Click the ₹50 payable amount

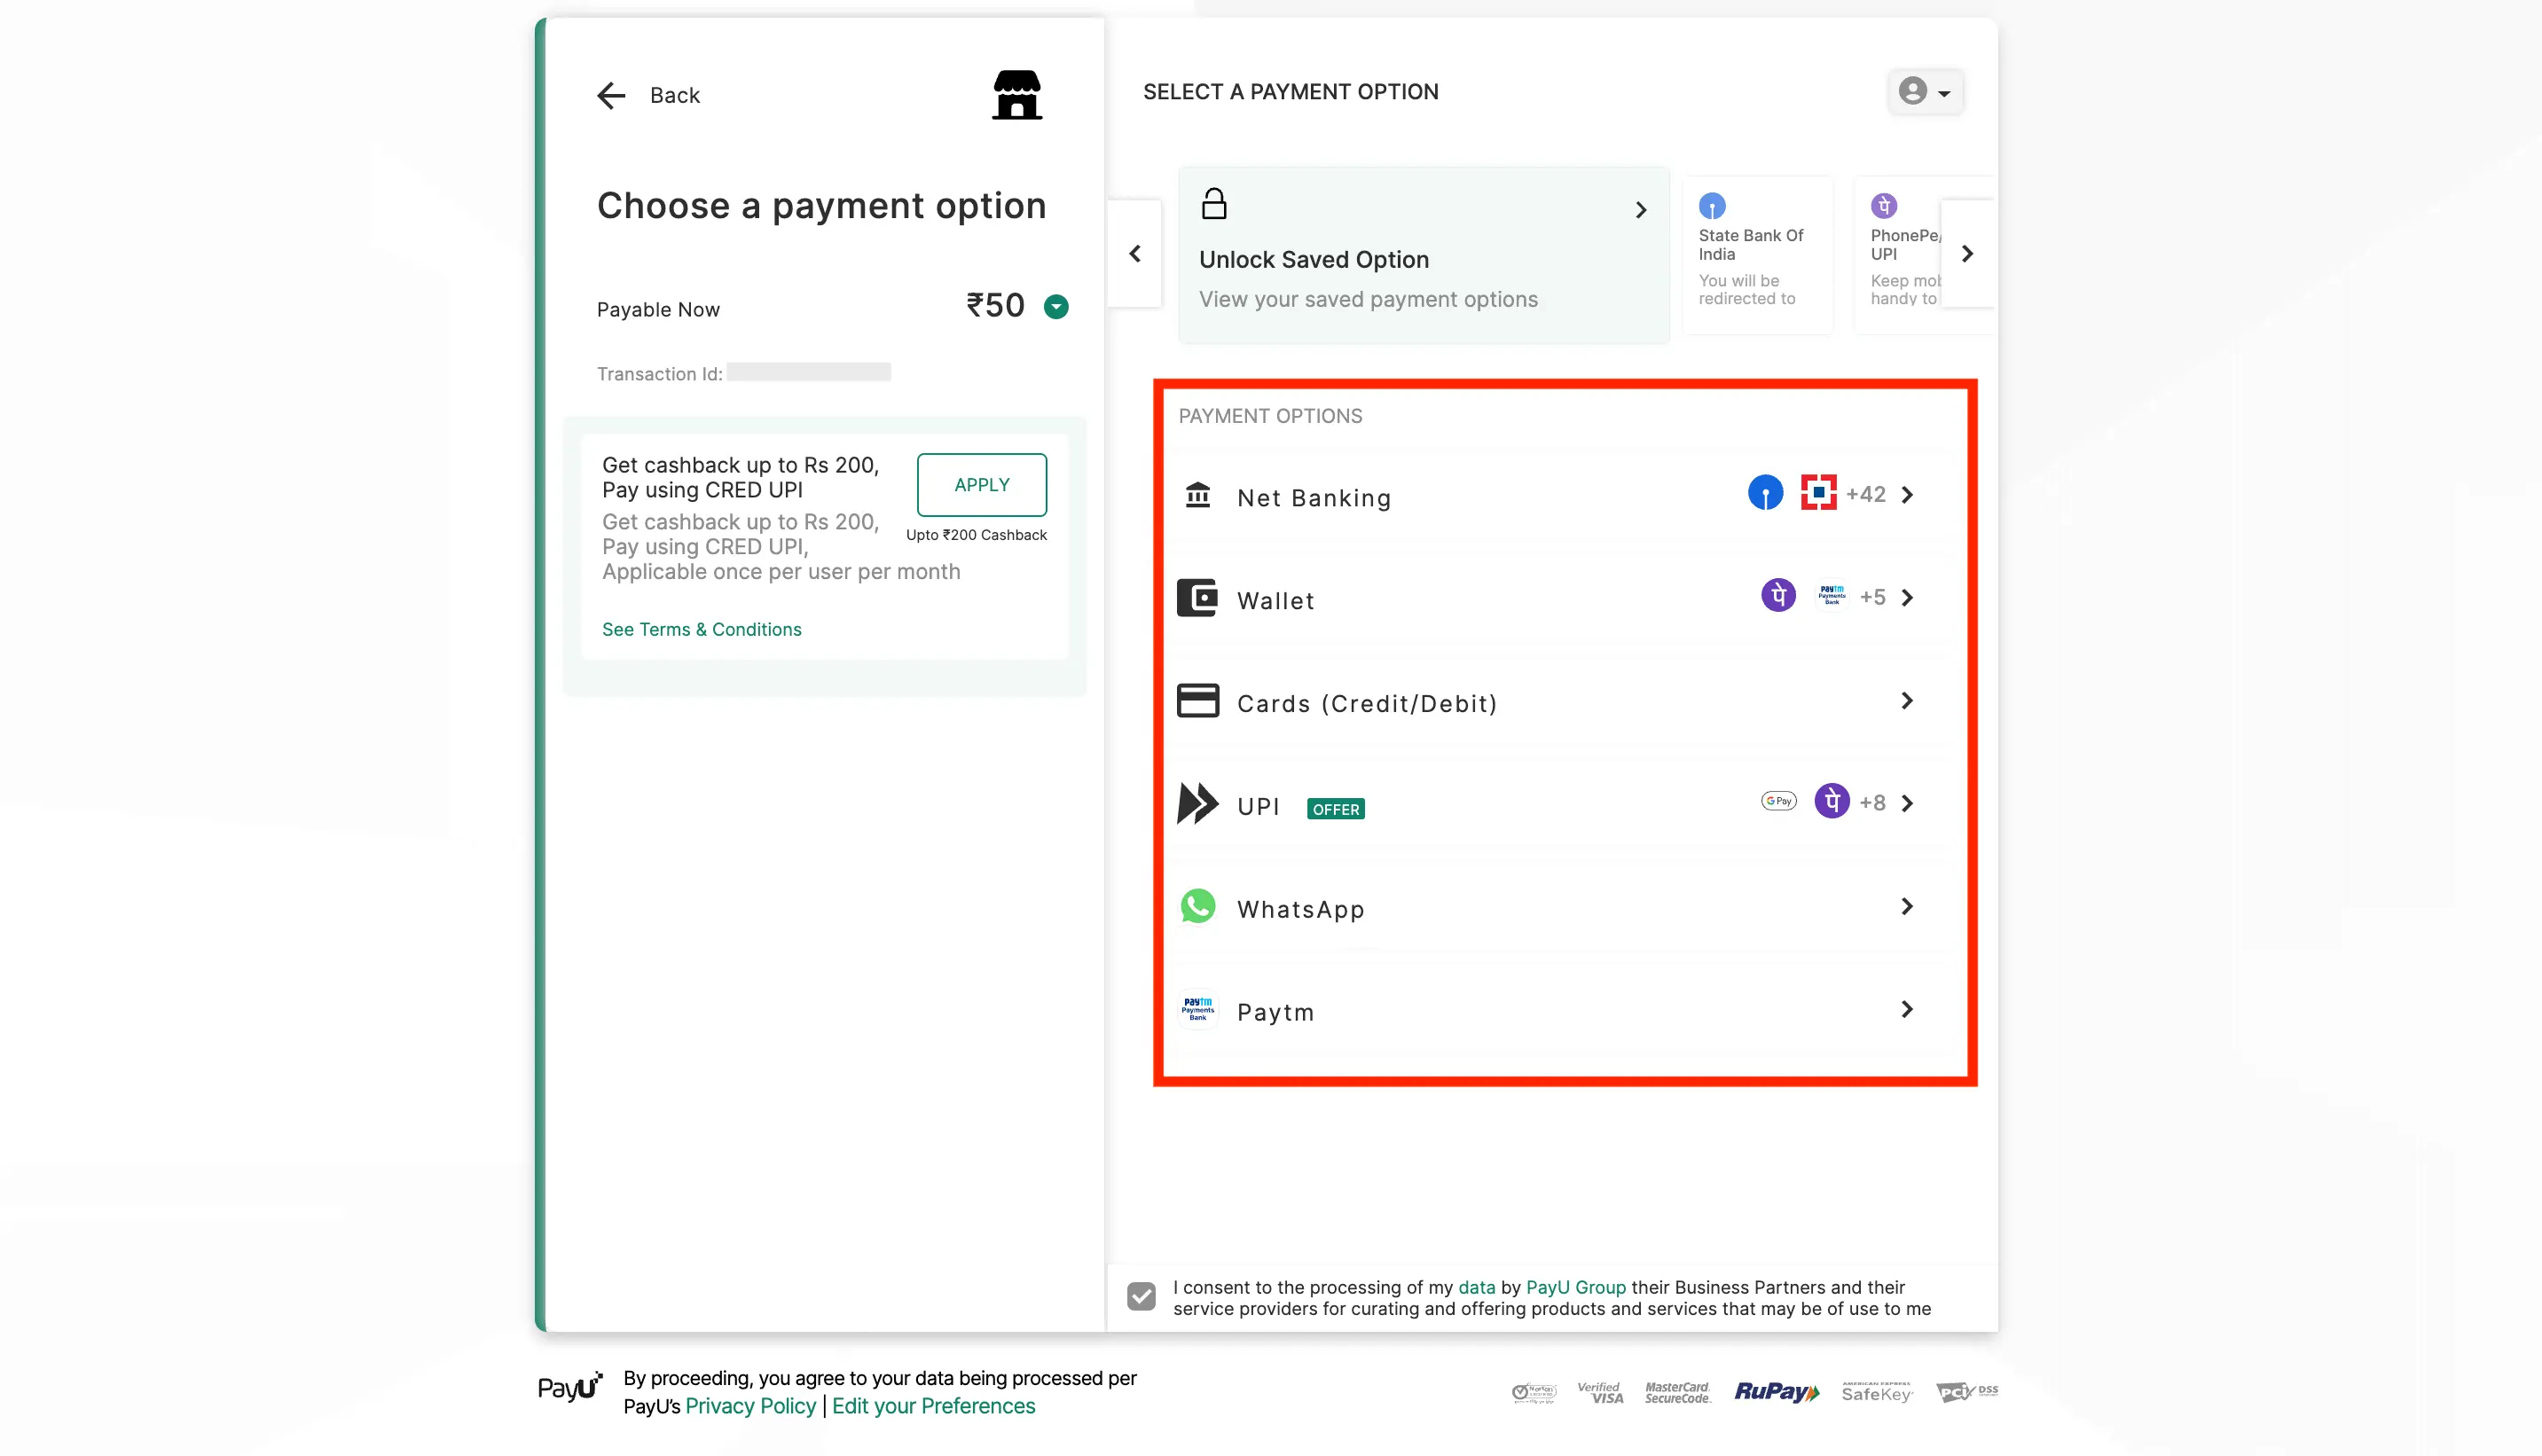point(995,305)
